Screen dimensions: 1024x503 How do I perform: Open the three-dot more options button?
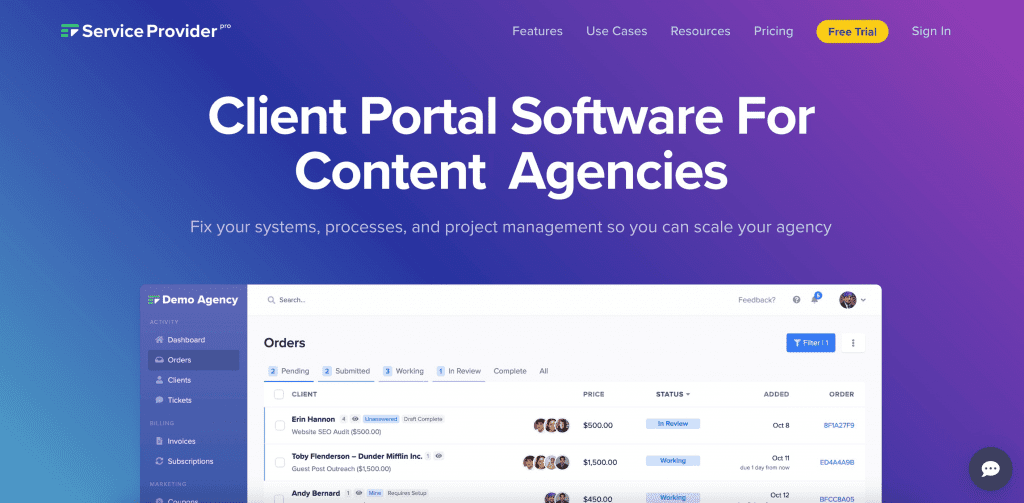coord(854,342)
